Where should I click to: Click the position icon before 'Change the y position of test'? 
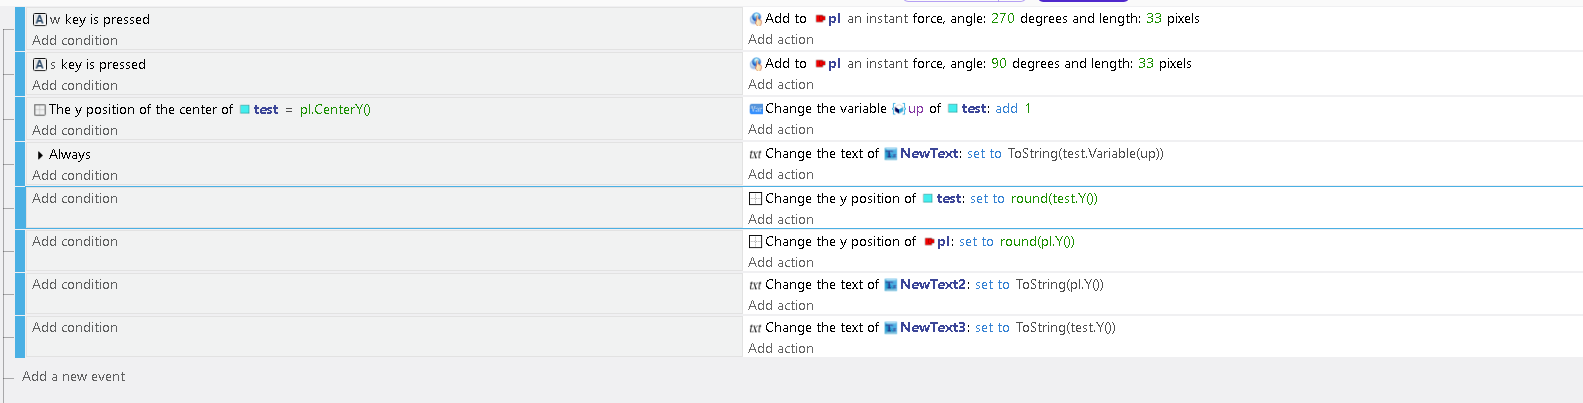click(x=756, y=198)
